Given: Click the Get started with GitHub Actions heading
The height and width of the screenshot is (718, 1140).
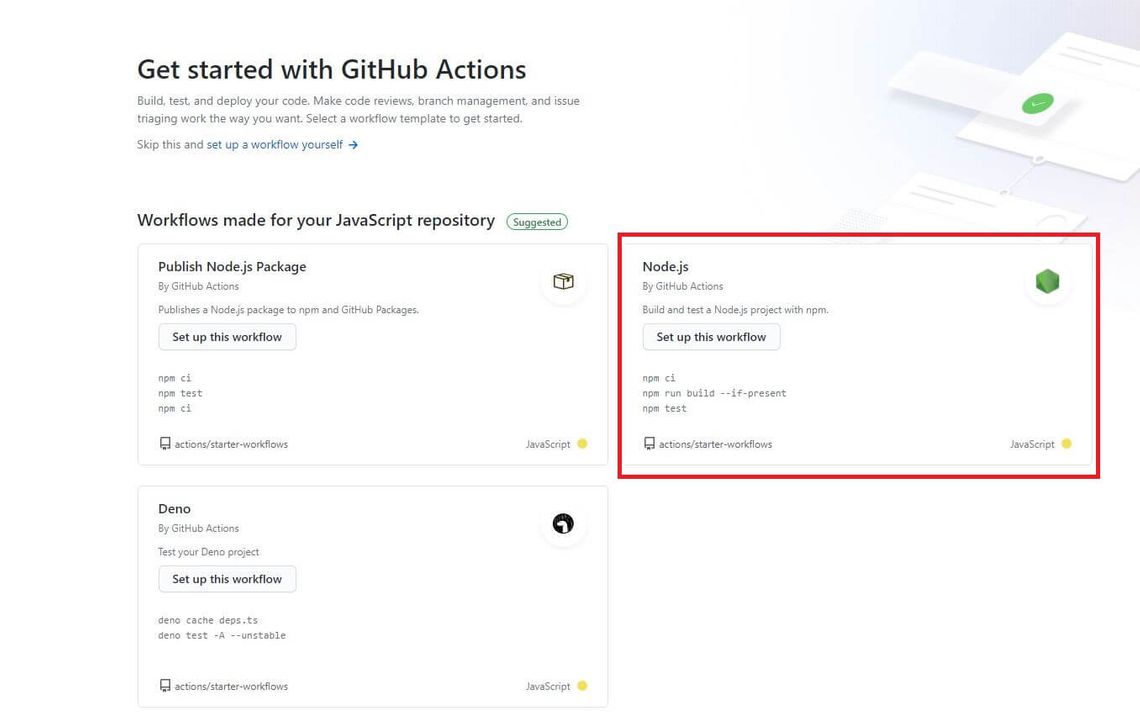Looking at the screenshot, I should coord(331,69).
